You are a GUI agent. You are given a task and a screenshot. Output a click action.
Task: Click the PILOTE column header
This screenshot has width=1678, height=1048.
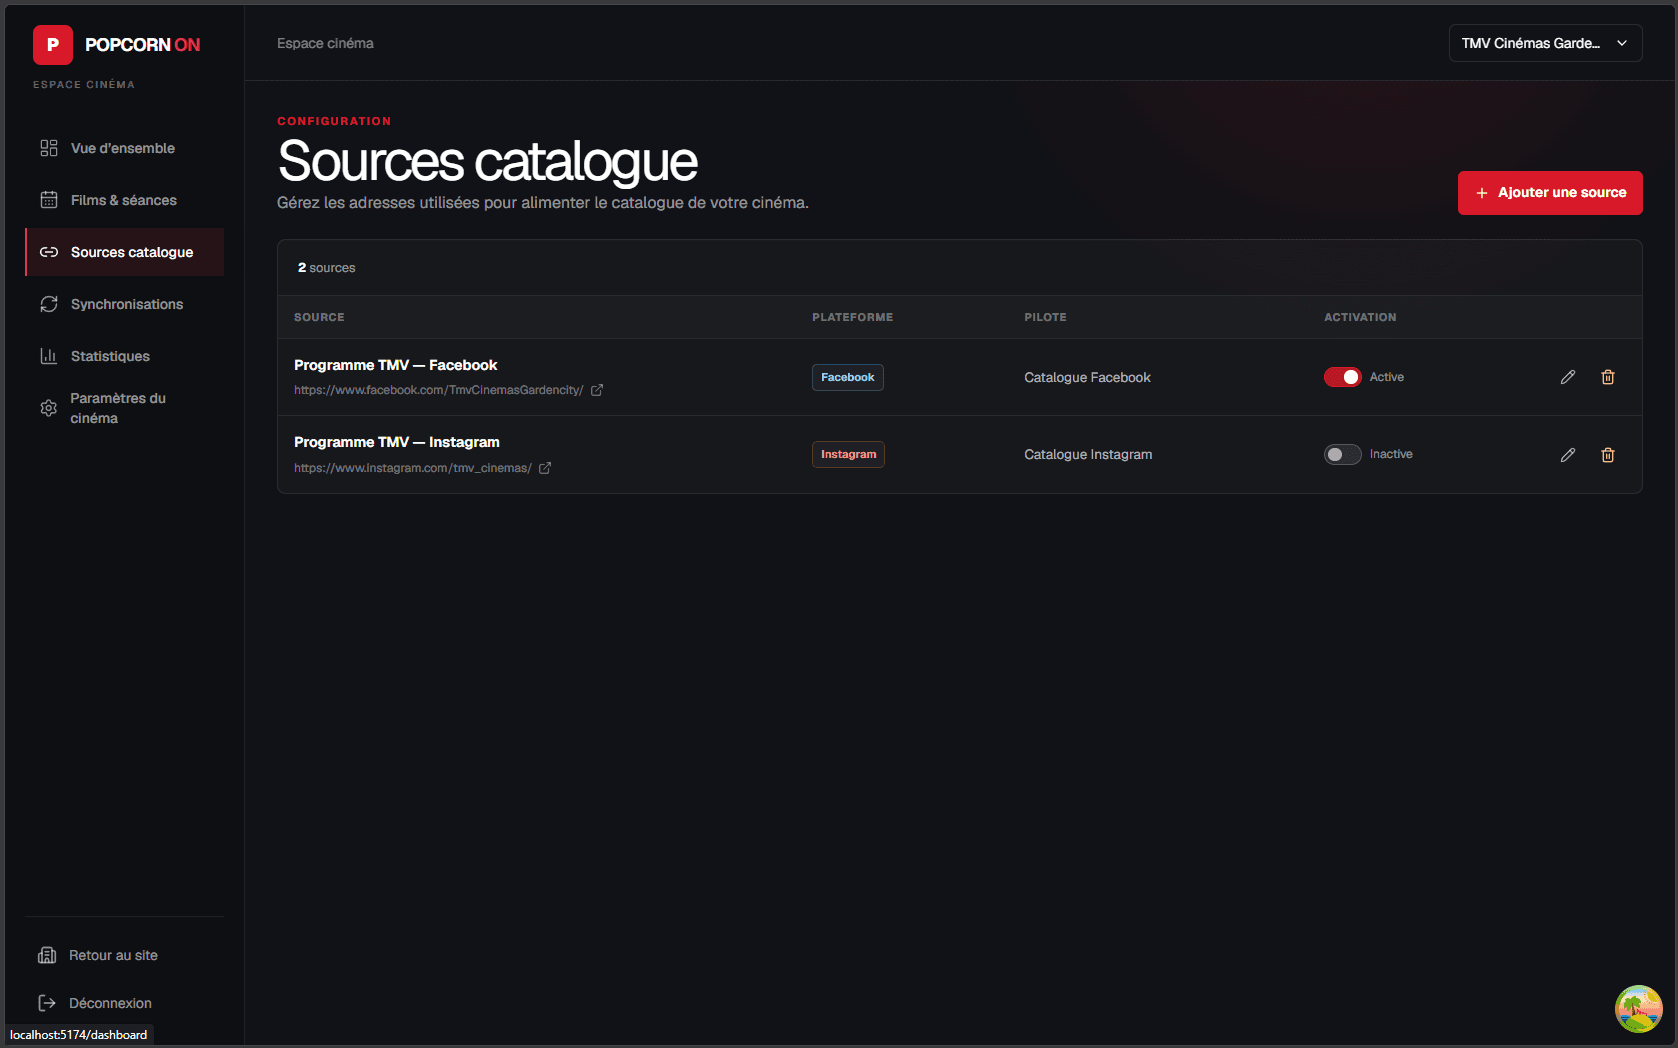(1045, 317)
